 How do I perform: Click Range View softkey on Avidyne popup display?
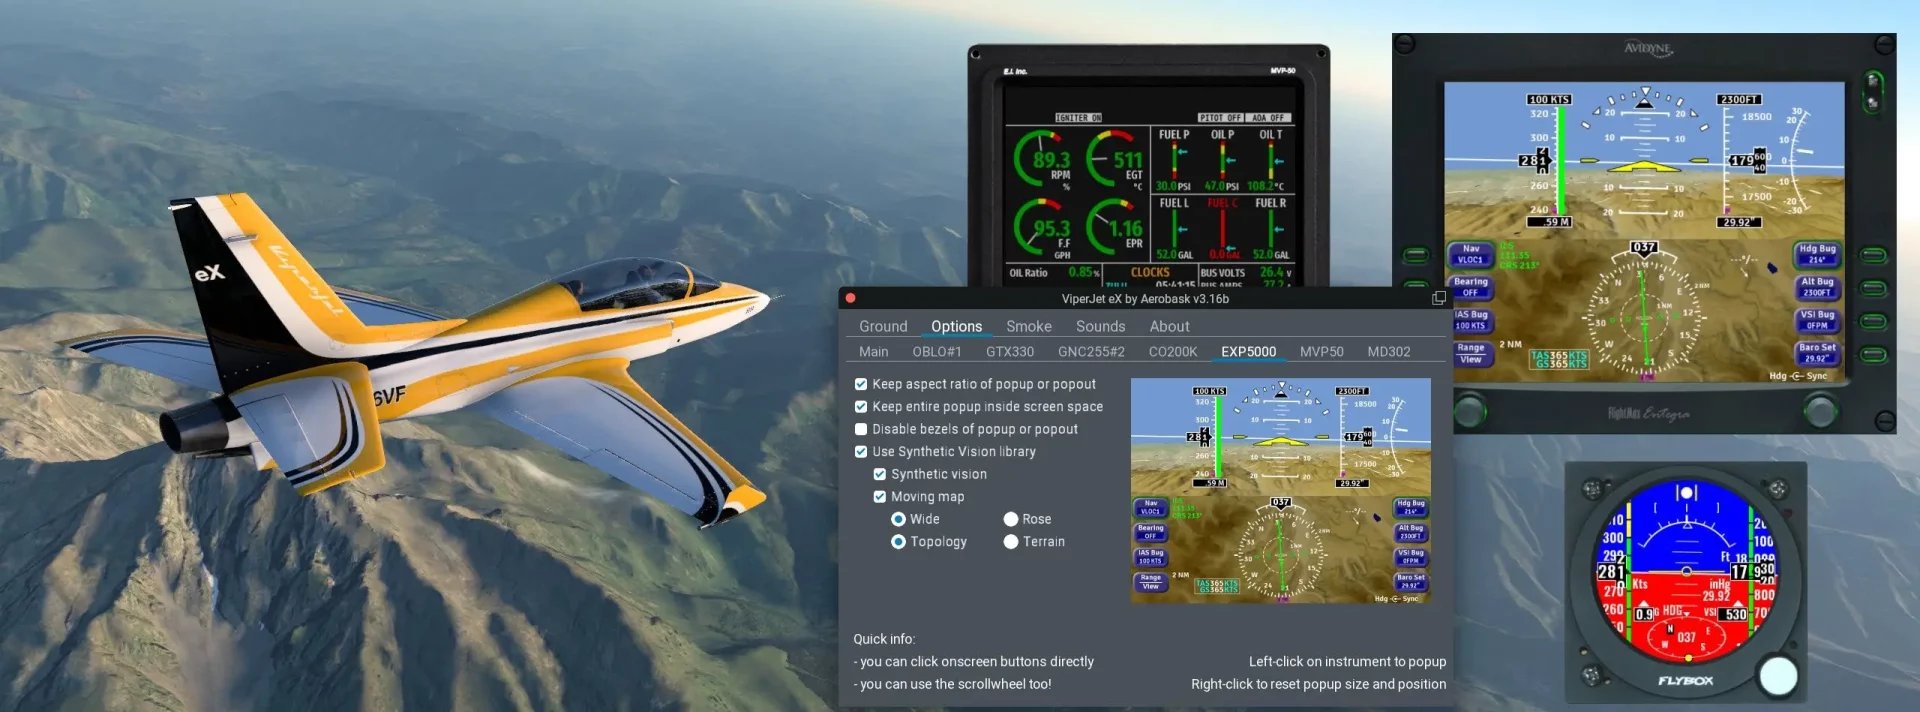[x=1470, y=353]
